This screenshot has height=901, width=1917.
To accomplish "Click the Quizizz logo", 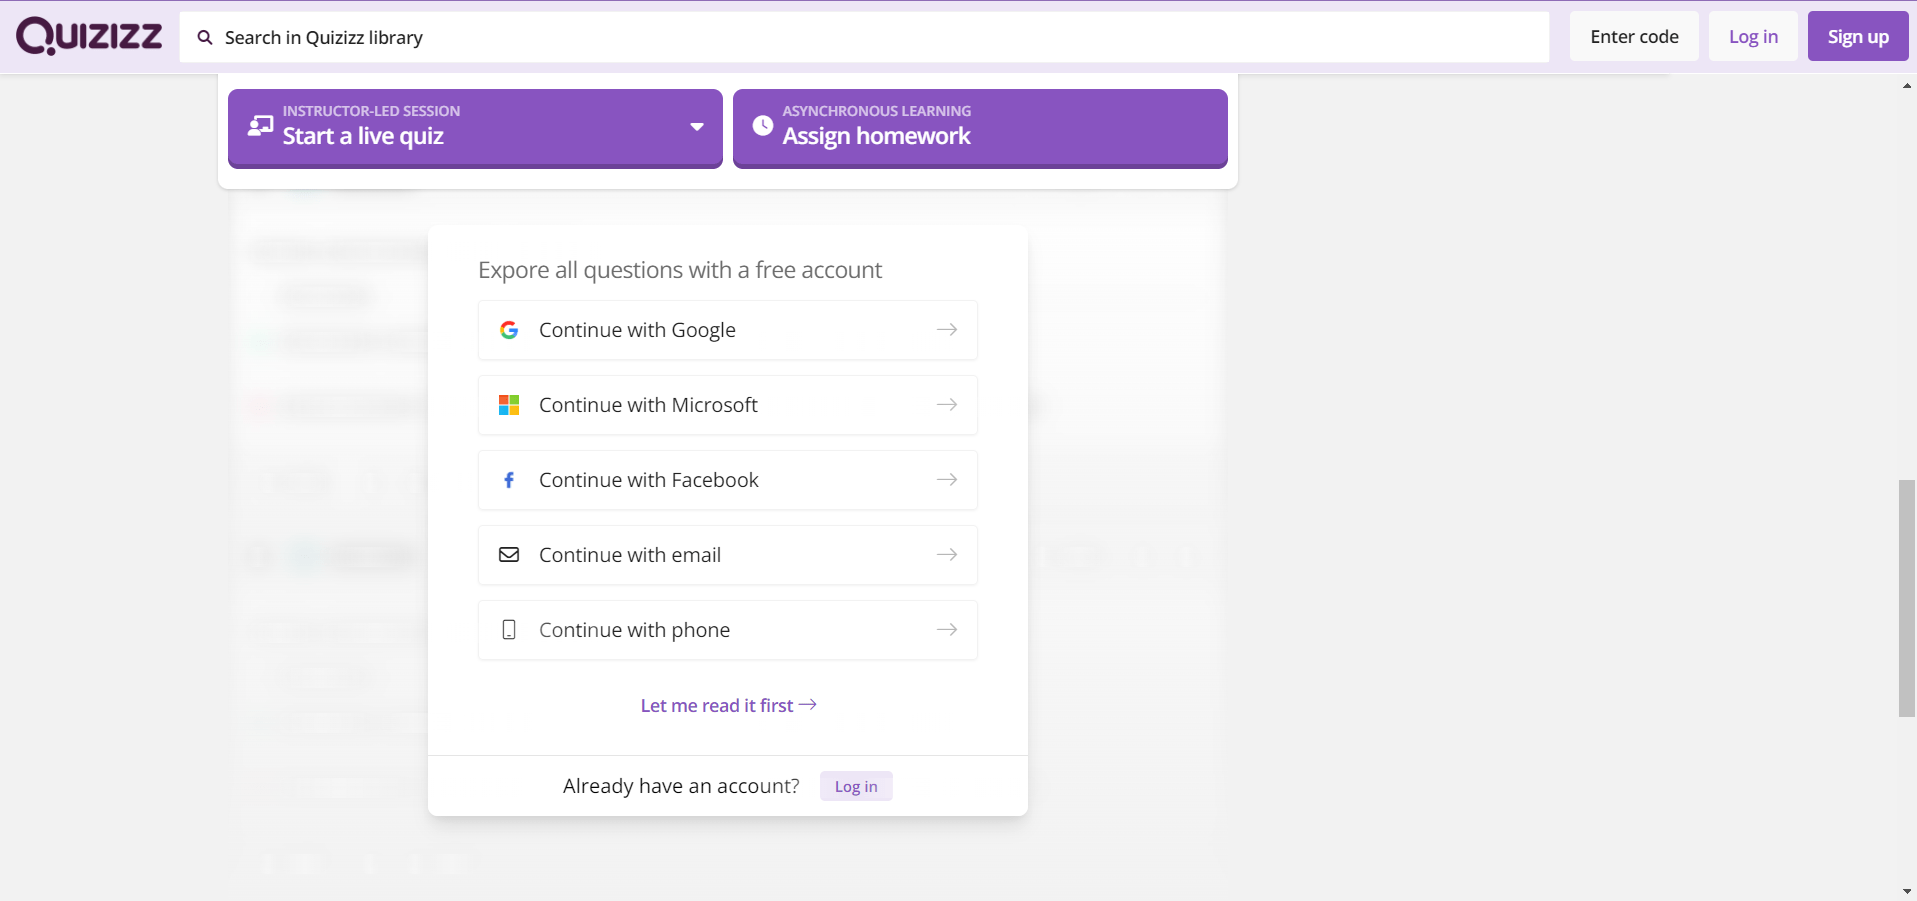I will [x=89, y=37].
